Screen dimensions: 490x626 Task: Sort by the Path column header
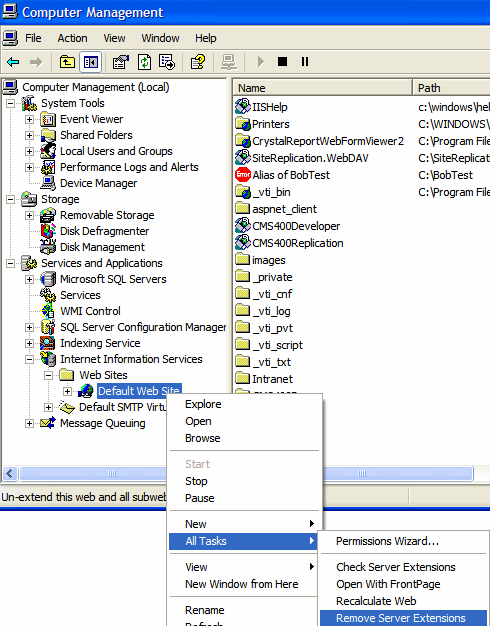point(452,88)
